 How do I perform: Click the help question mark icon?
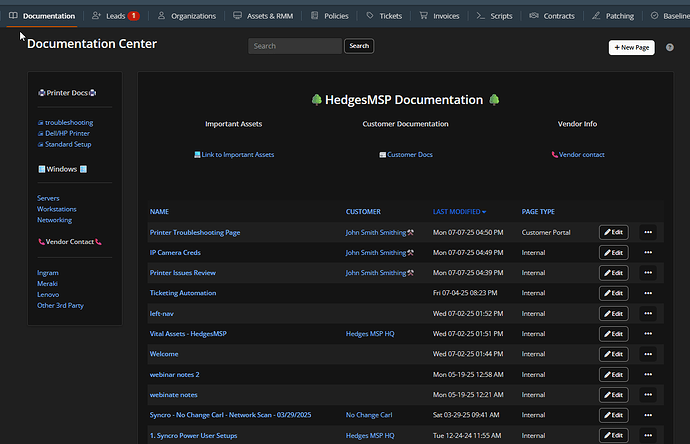(669, 48)
